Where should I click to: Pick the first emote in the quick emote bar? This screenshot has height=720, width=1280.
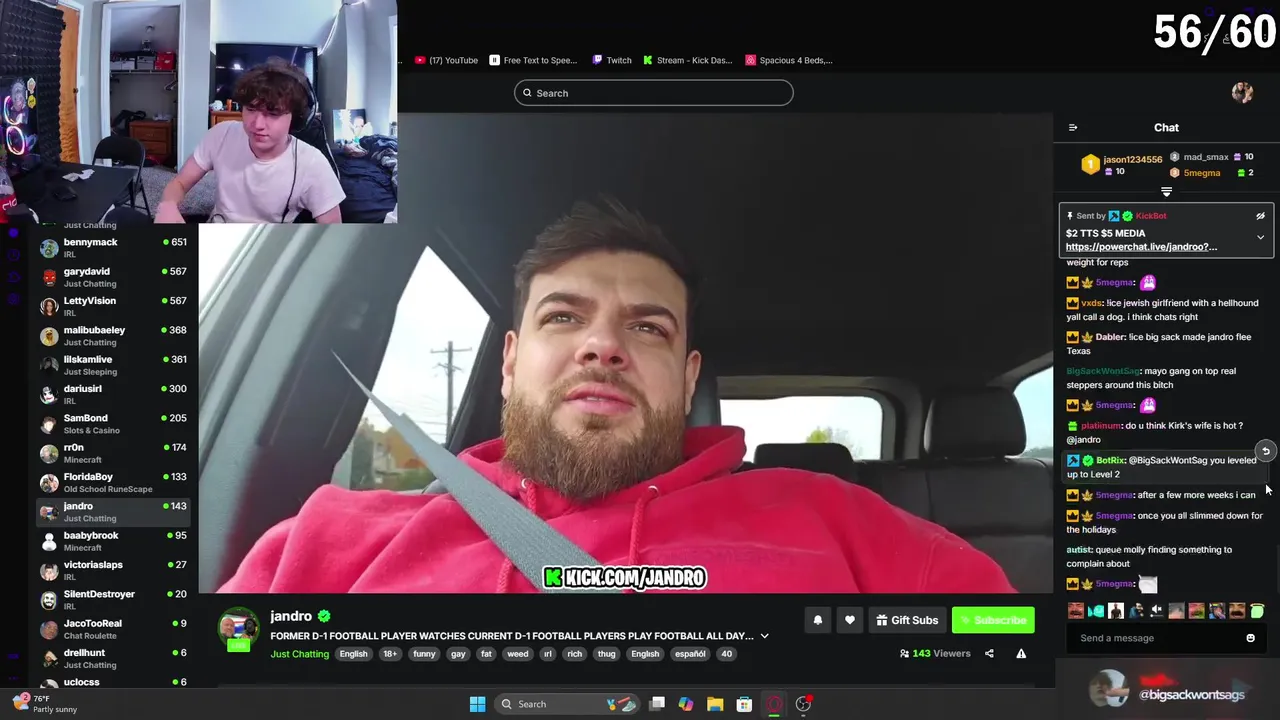[x=1075, y=611]
